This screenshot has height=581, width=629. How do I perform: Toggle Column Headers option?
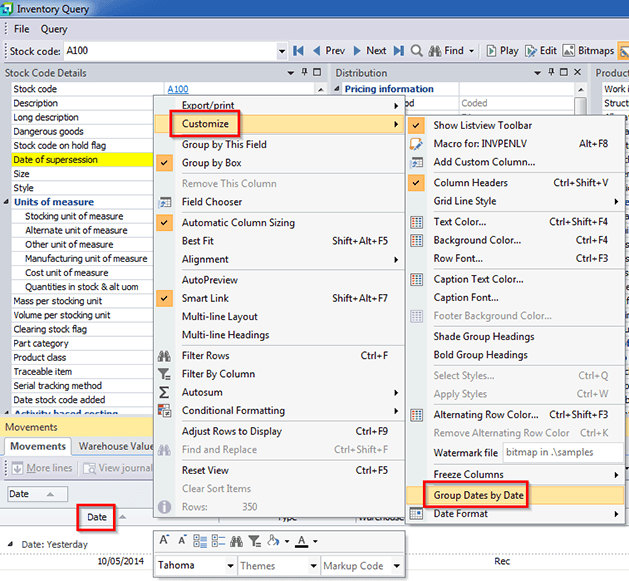point(416,183)
